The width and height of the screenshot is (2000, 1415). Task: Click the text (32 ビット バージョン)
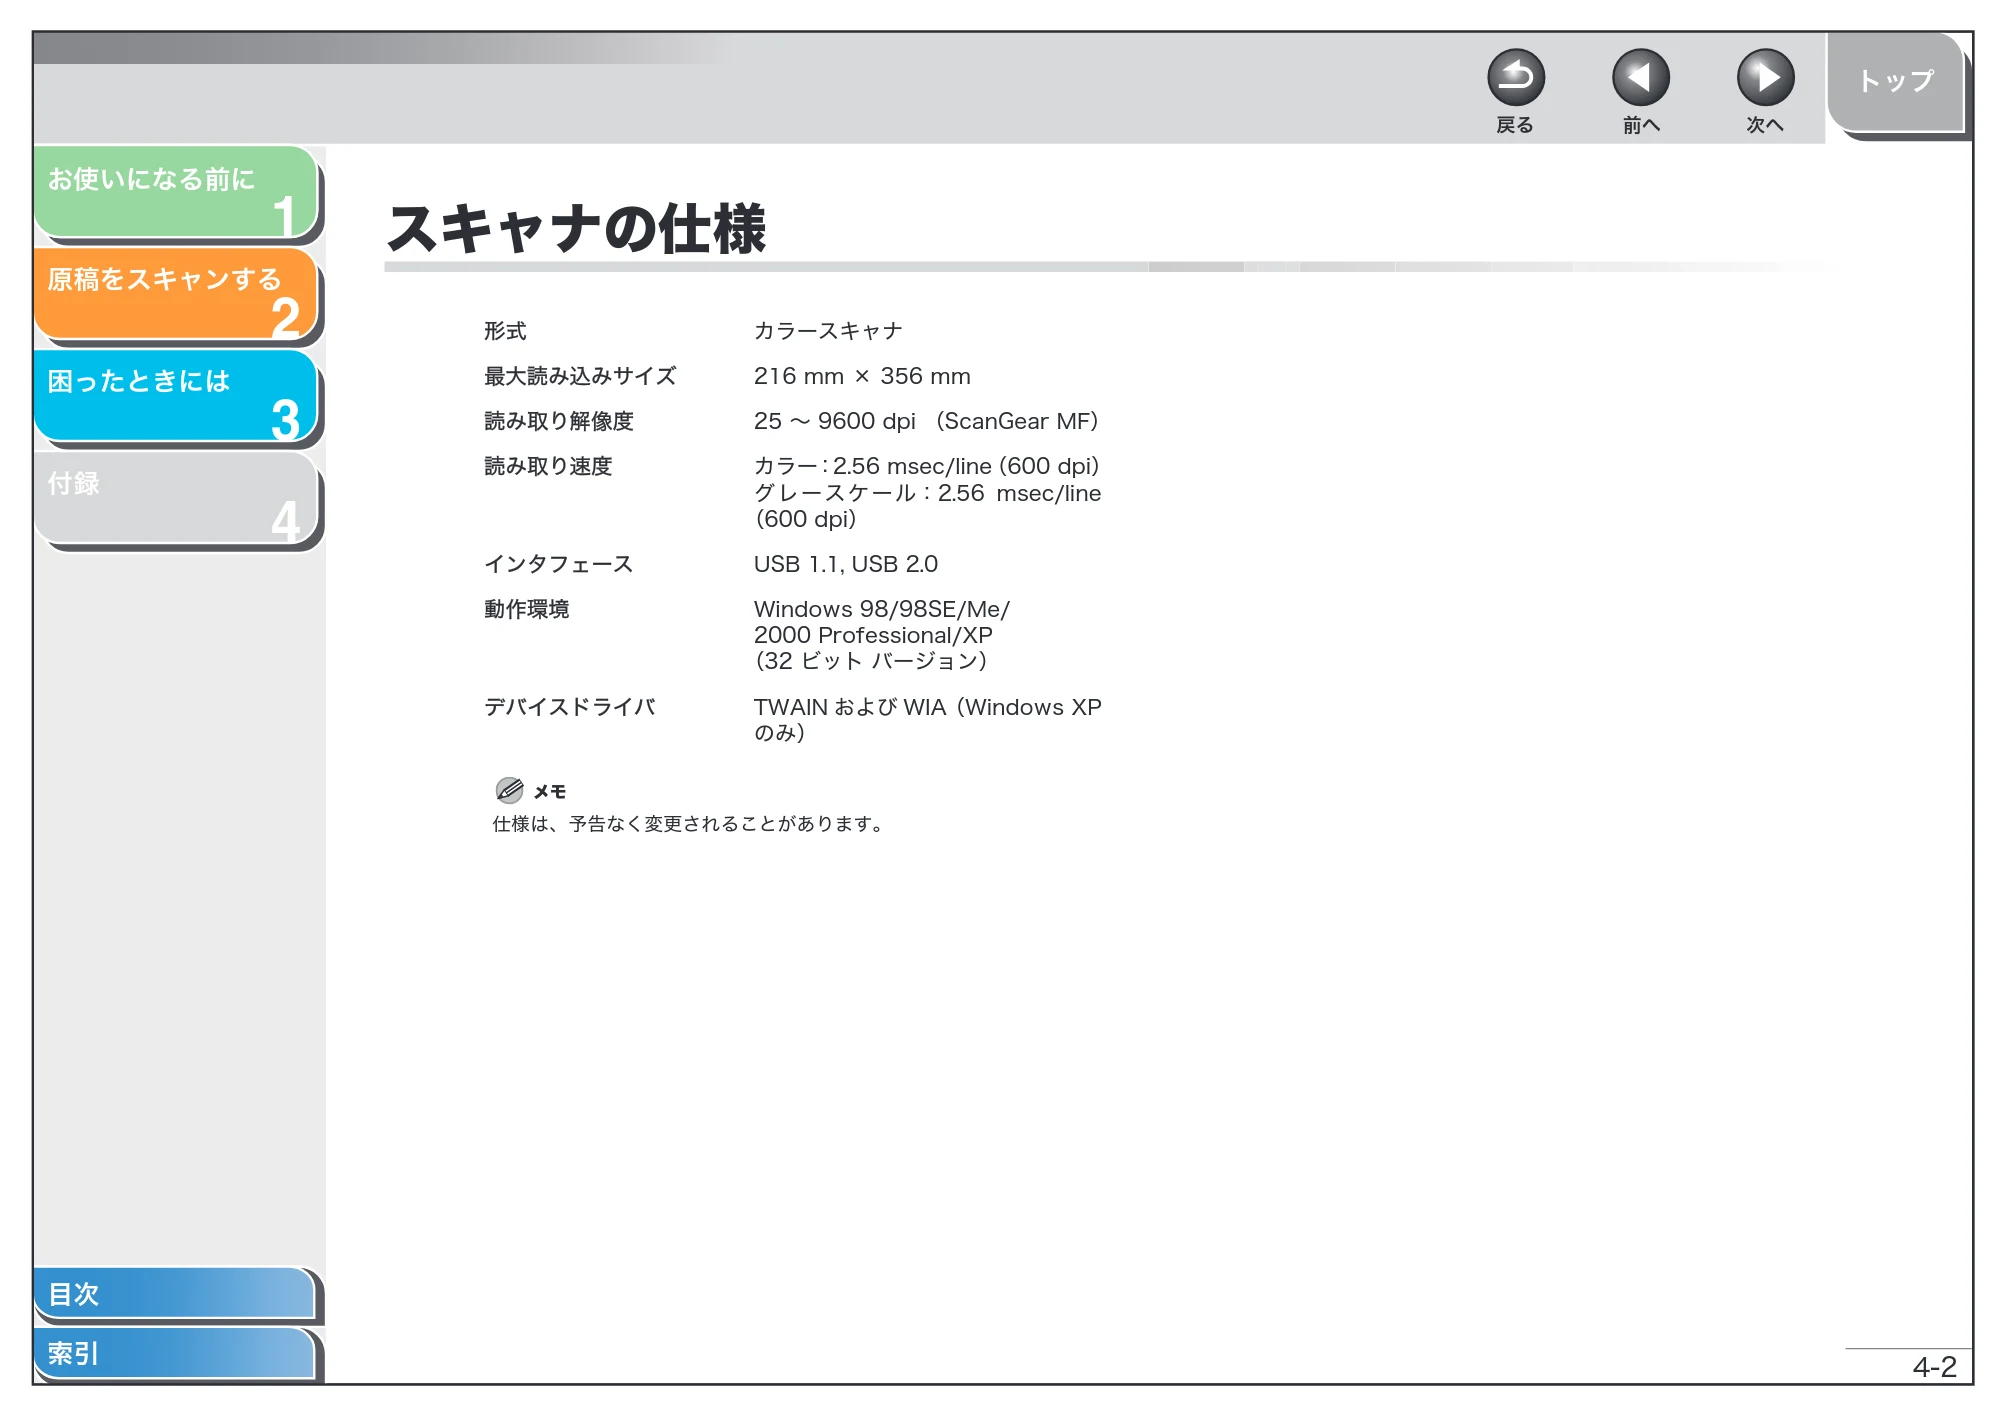[871, 661]
